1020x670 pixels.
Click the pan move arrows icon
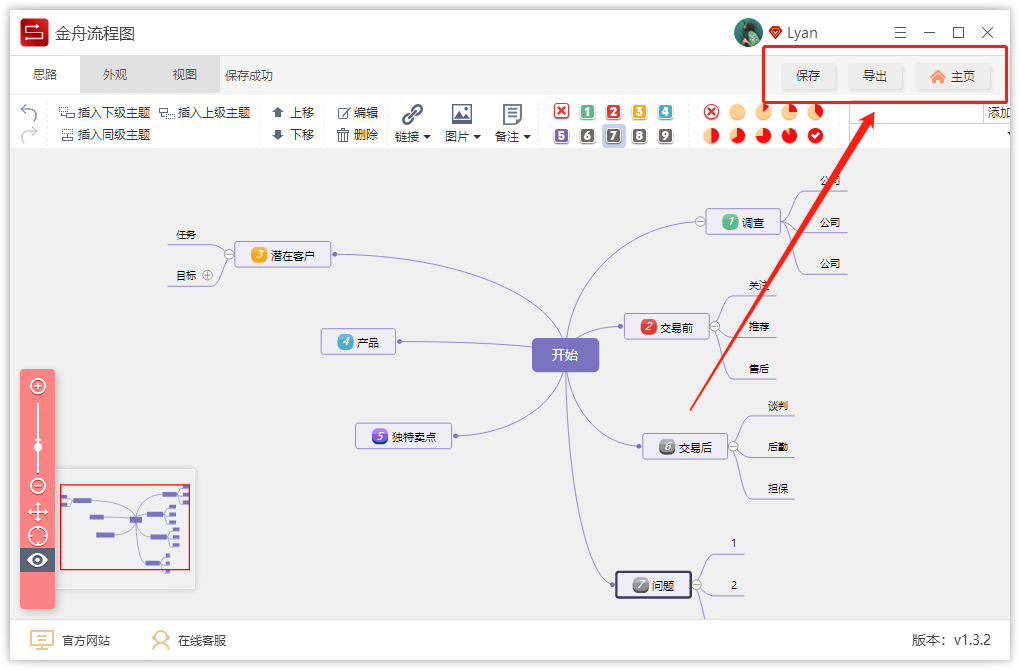click(38, 512)
